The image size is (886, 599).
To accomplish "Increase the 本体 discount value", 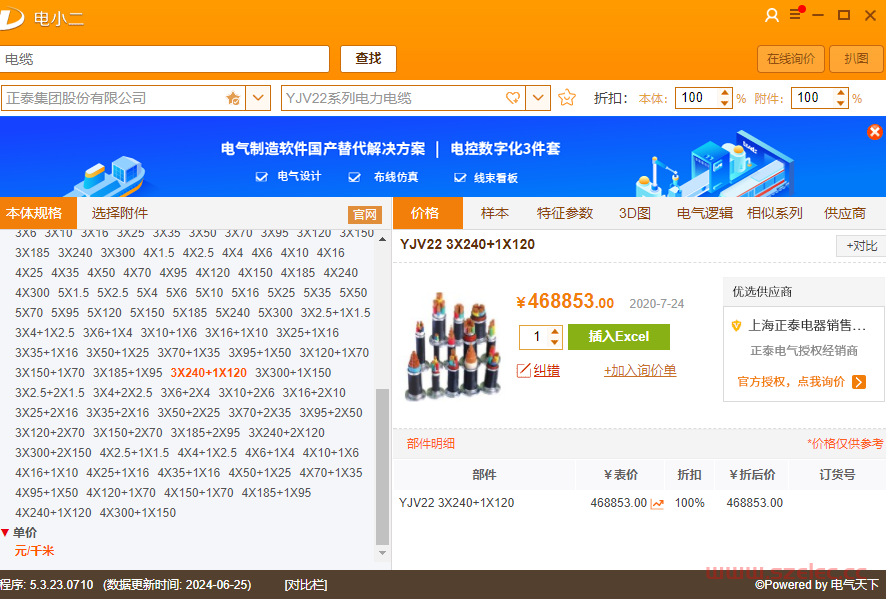I will click(725, 93).
